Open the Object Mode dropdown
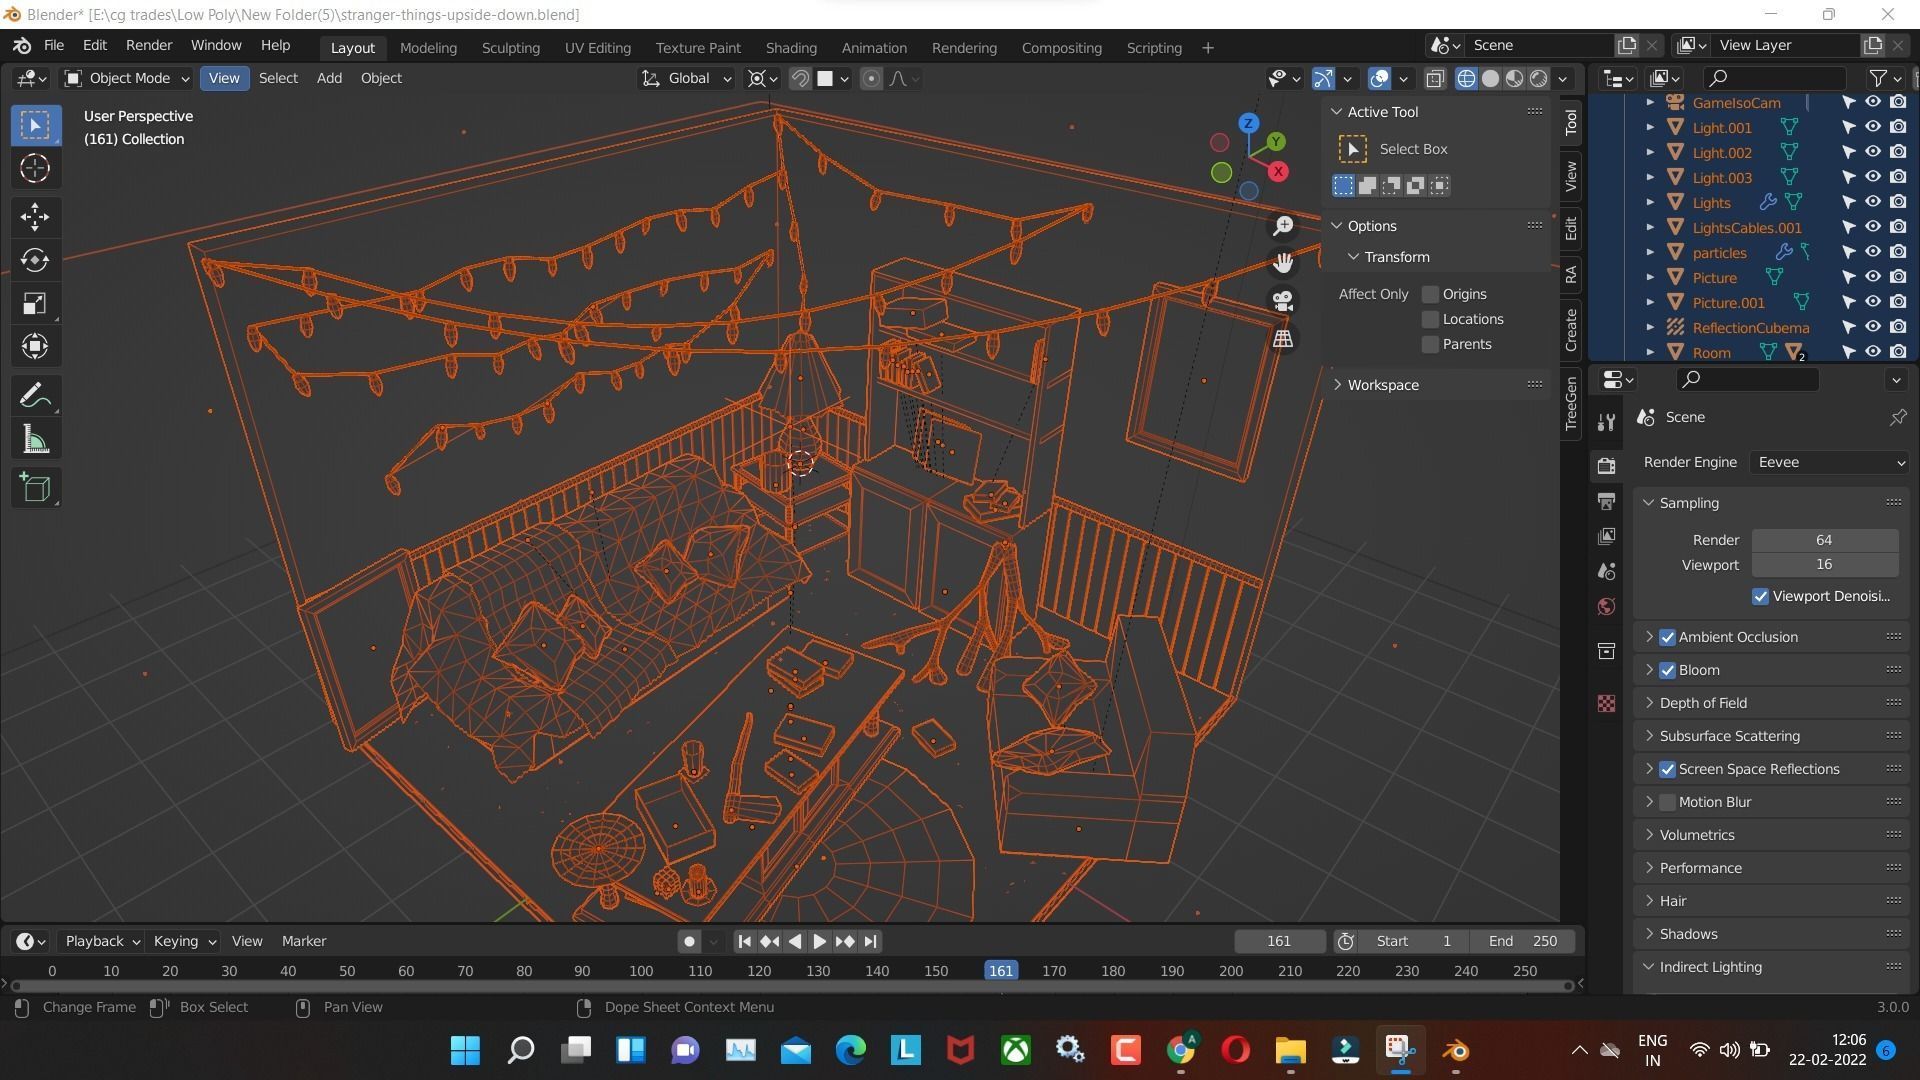The width and height of the screenshot is (1920, 1080). click(x=126, y=78)
